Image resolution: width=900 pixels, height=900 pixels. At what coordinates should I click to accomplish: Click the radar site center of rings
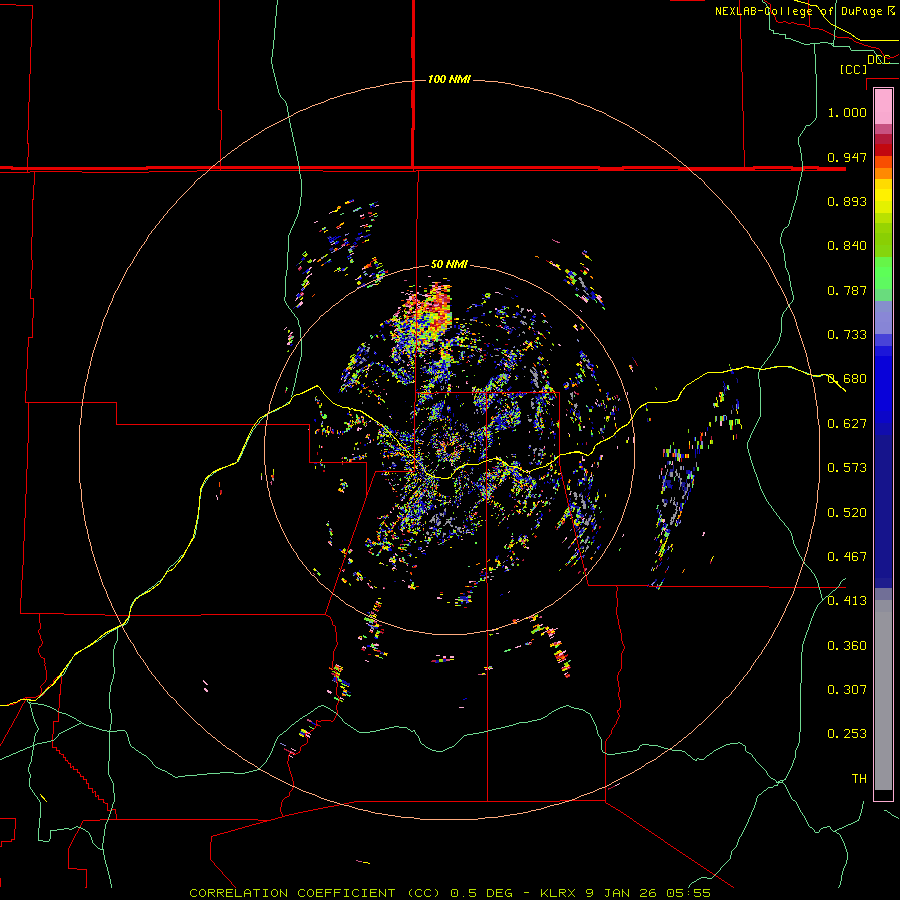[449, 449]
